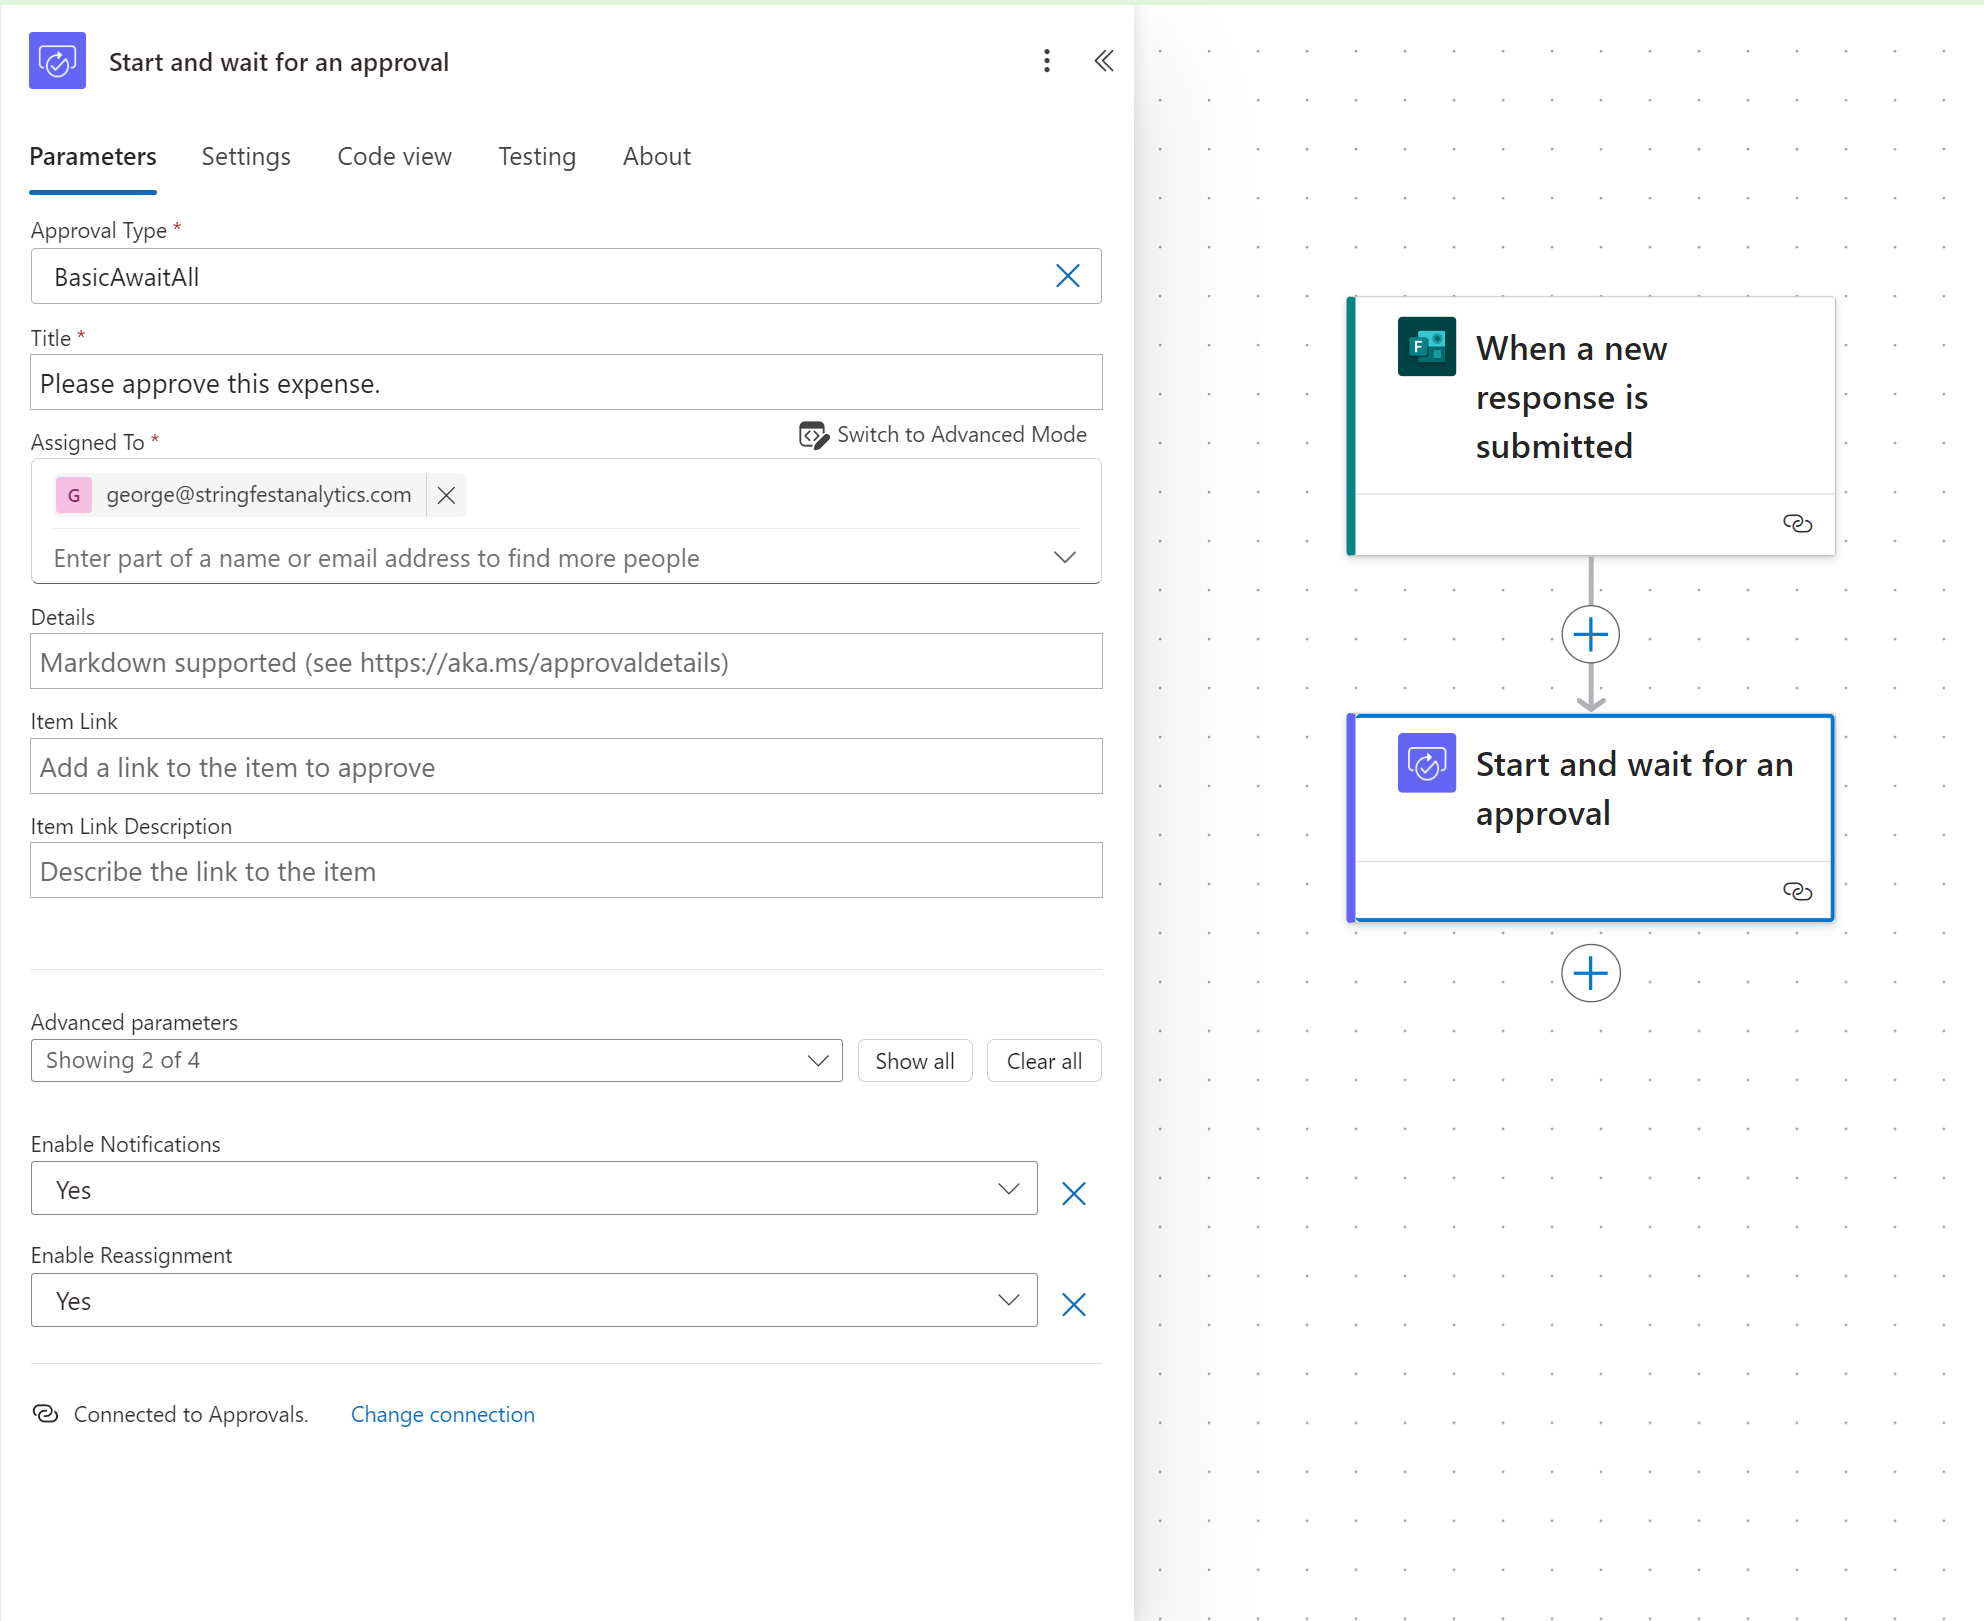Collapse the panel with double chevron icon
Screen dimensions: 1984x1621
tap(1103, 62)
